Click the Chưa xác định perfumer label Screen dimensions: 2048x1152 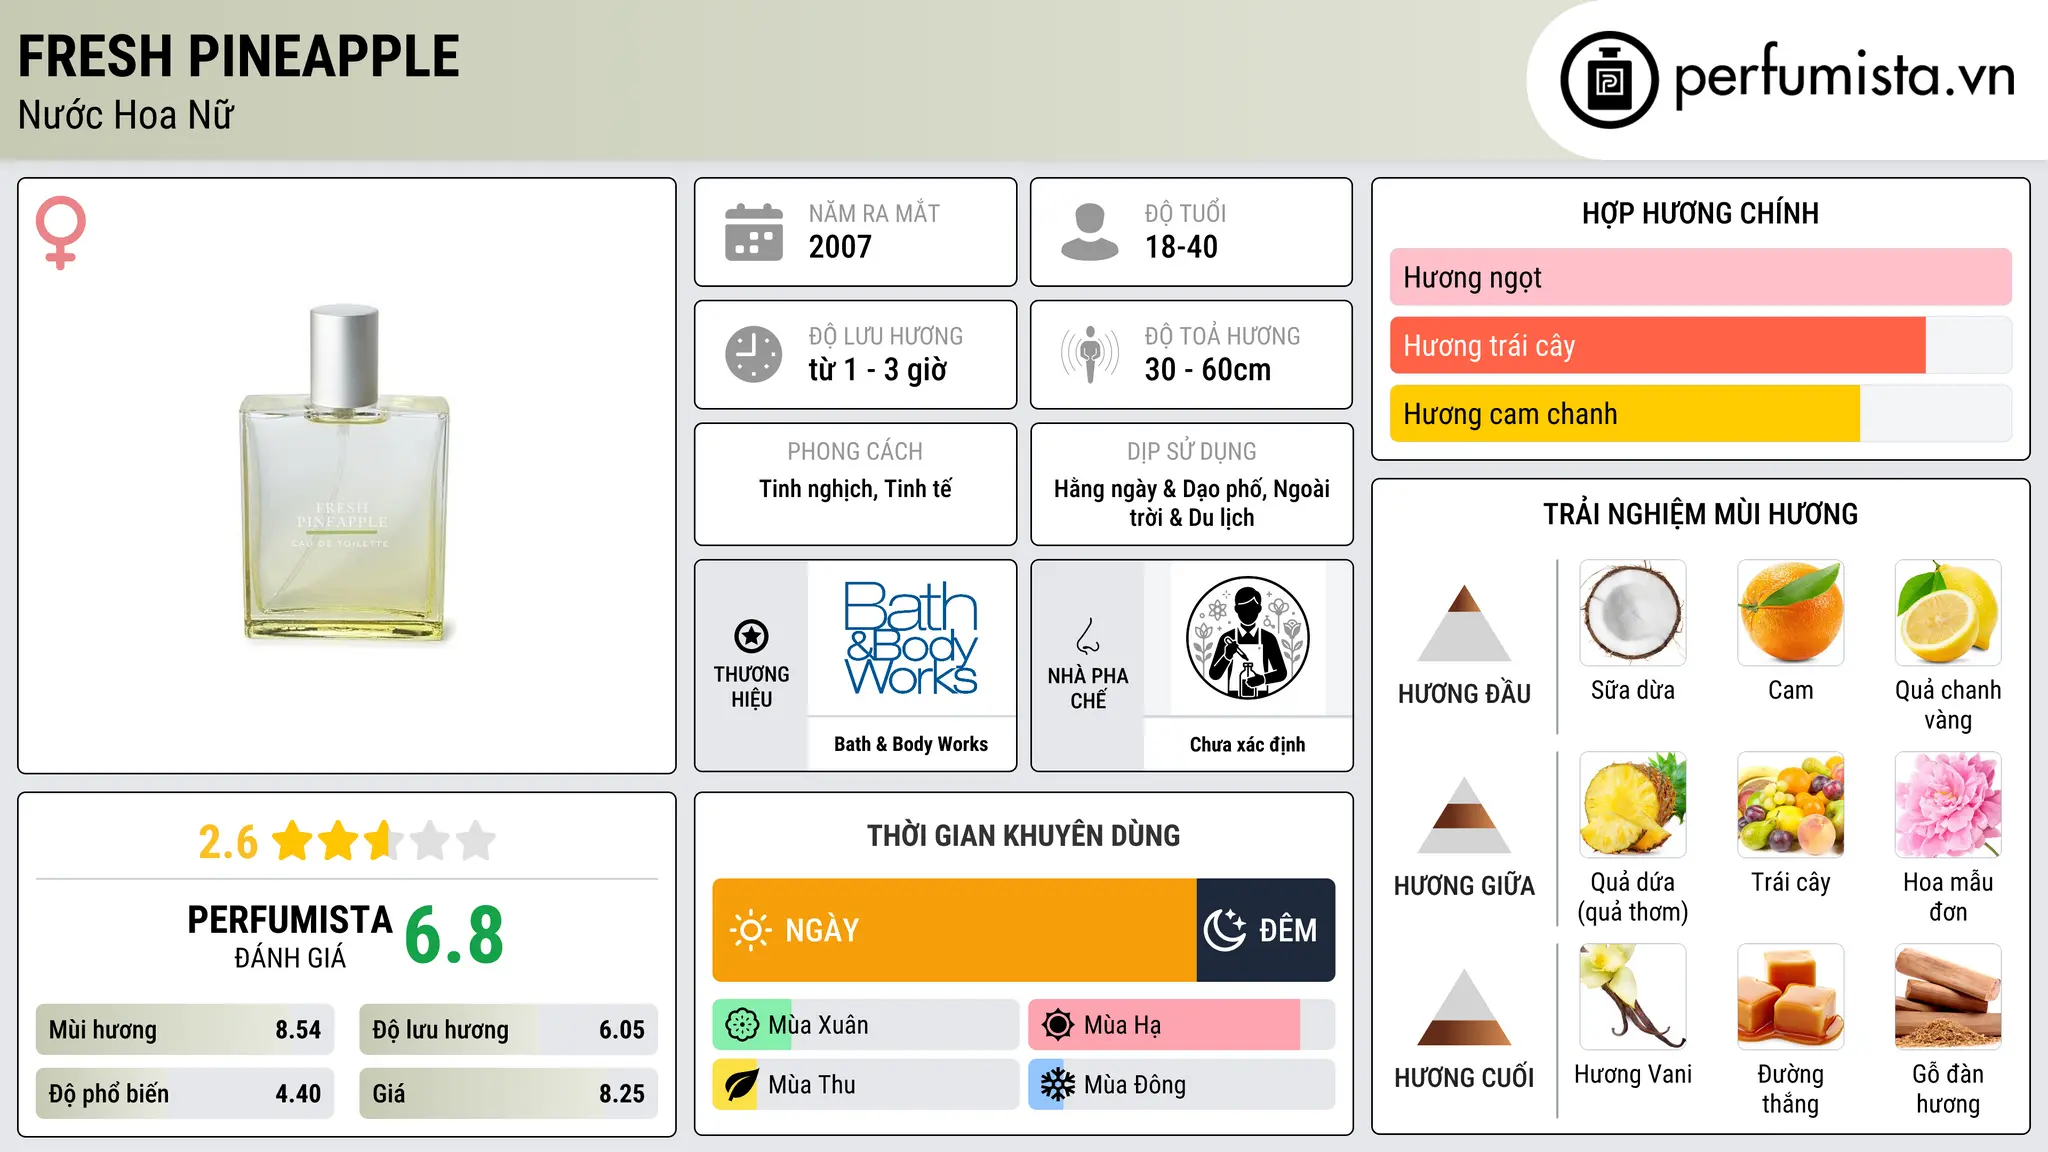tap(1247, 744)
